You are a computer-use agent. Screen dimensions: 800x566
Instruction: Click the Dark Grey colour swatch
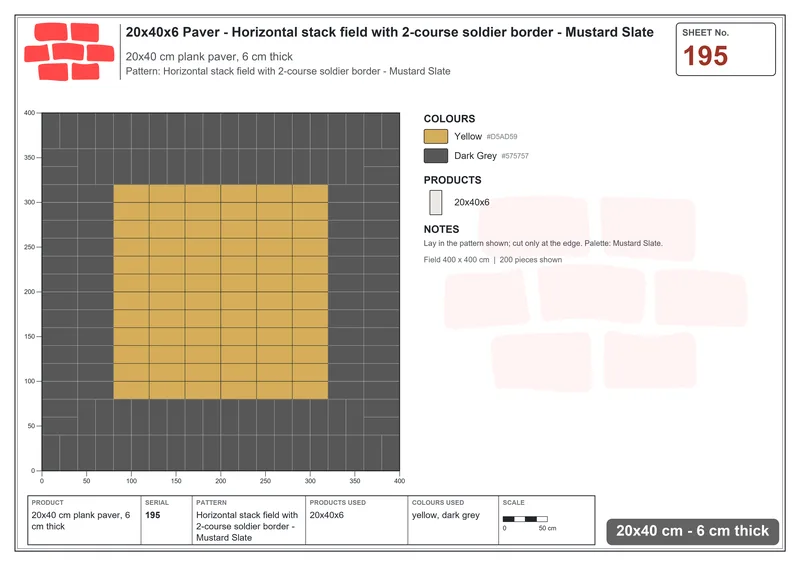tap(436, 156)
